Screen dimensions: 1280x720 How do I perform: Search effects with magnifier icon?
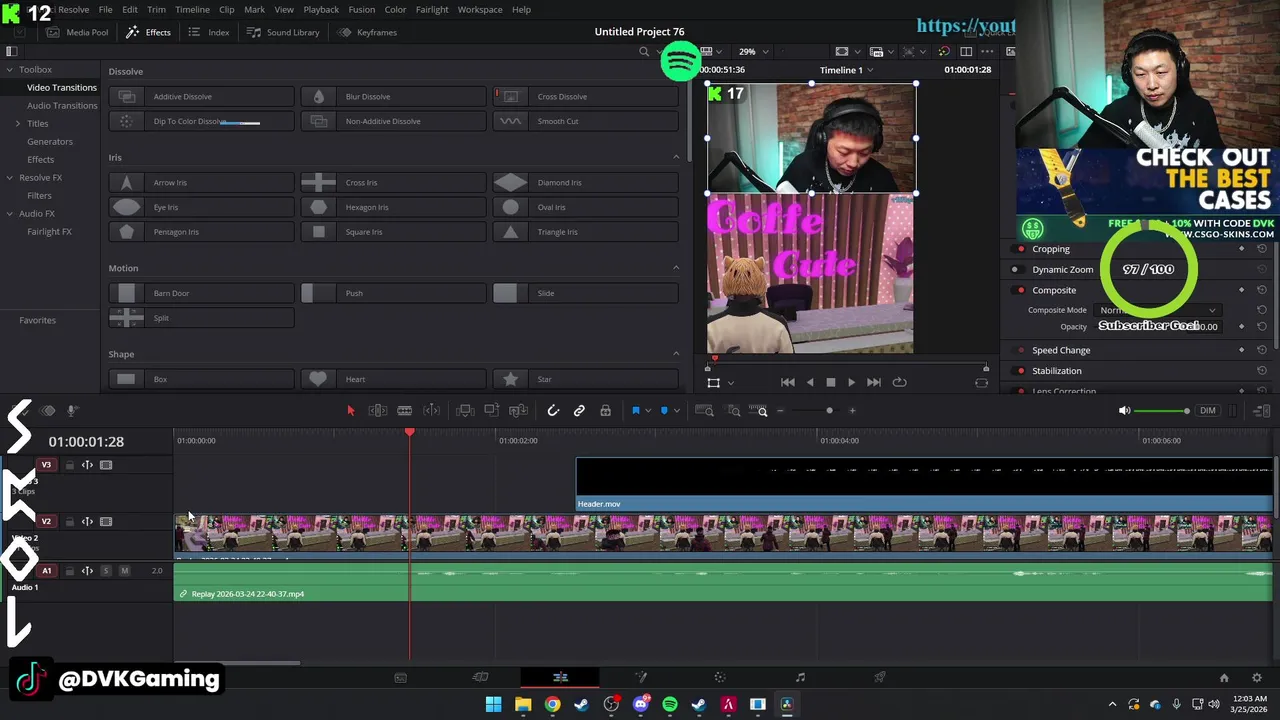[x=644, y=52]
